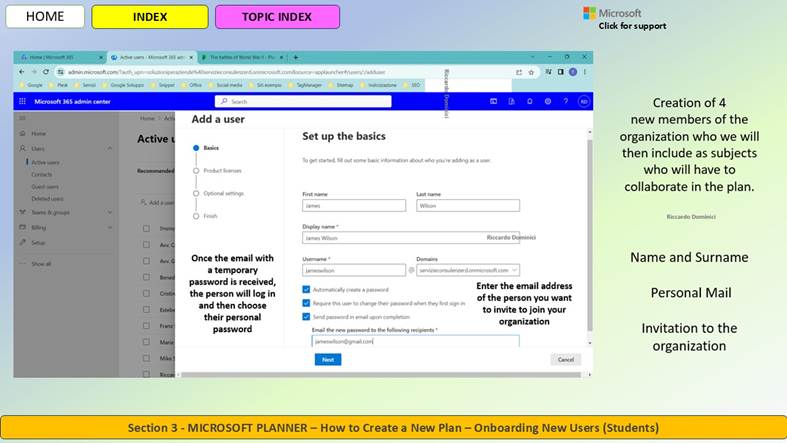
Task: Toggle Send password in email upon completion
Action: coord(306,317)
